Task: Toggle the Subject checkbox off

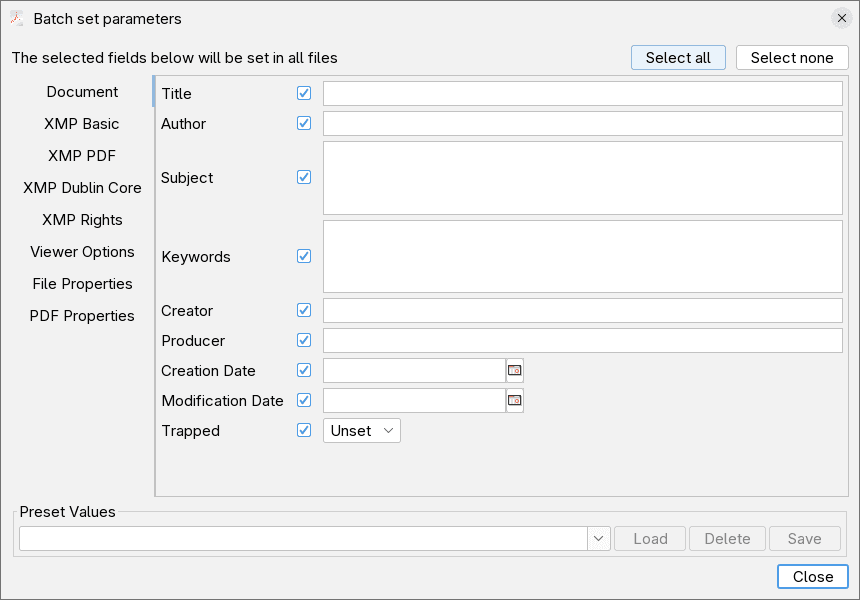Action: tap(304, 177)
